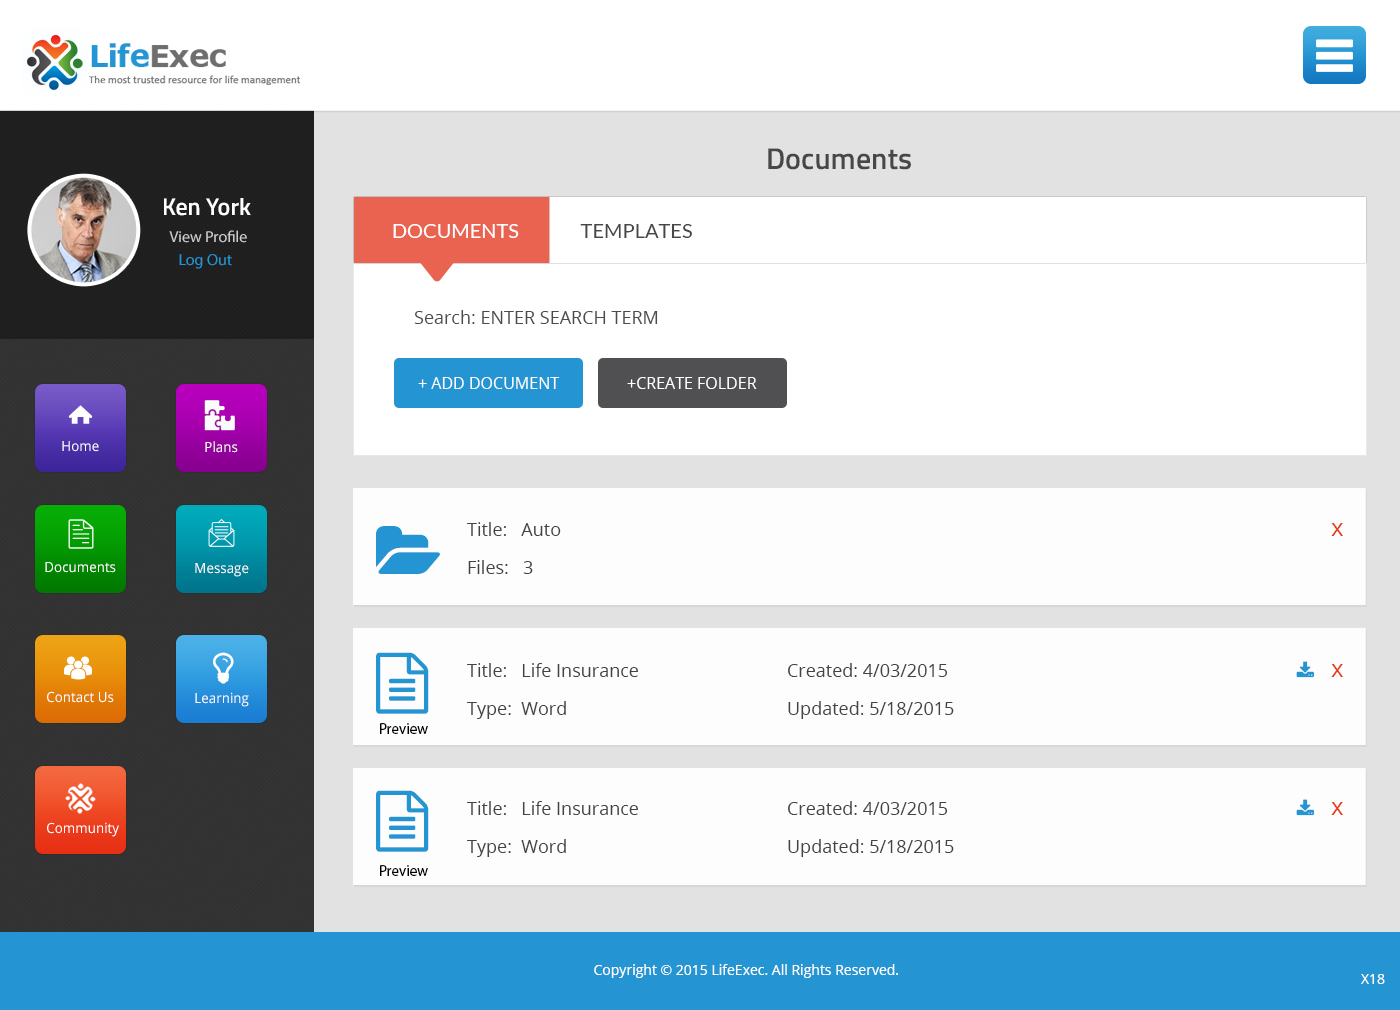
Task: Open the hamburger menu button
Action: (1334, 55)
